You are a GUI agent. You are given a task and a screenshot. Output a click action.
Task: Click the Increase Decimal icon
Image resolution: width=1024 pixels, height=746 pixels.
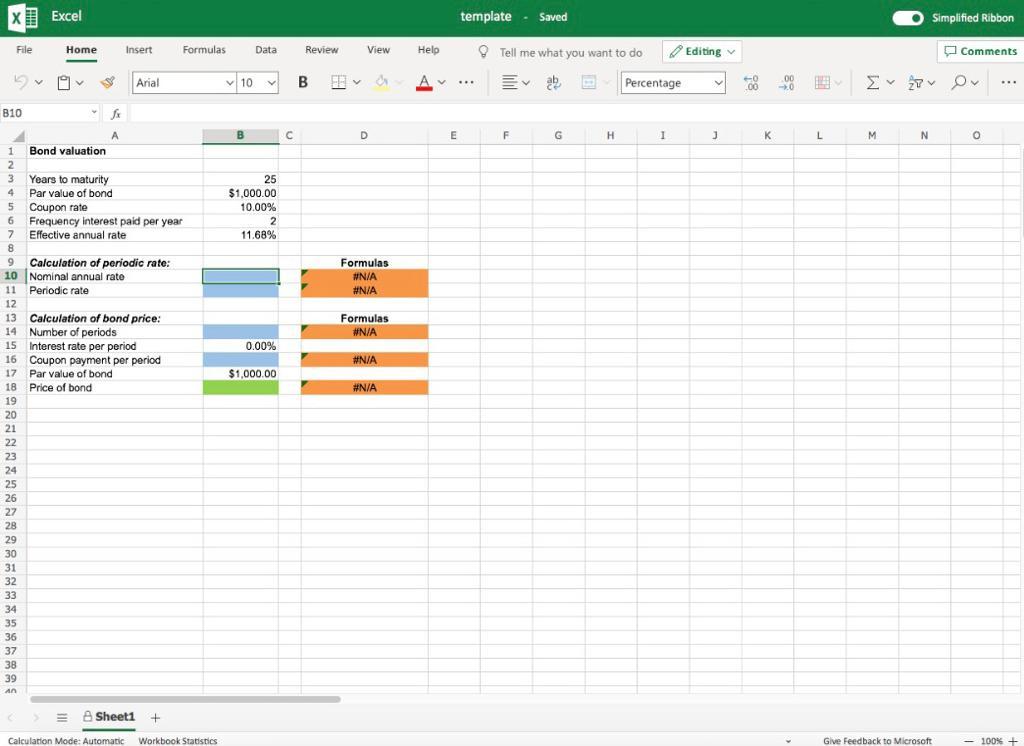[x=751, y=82]
